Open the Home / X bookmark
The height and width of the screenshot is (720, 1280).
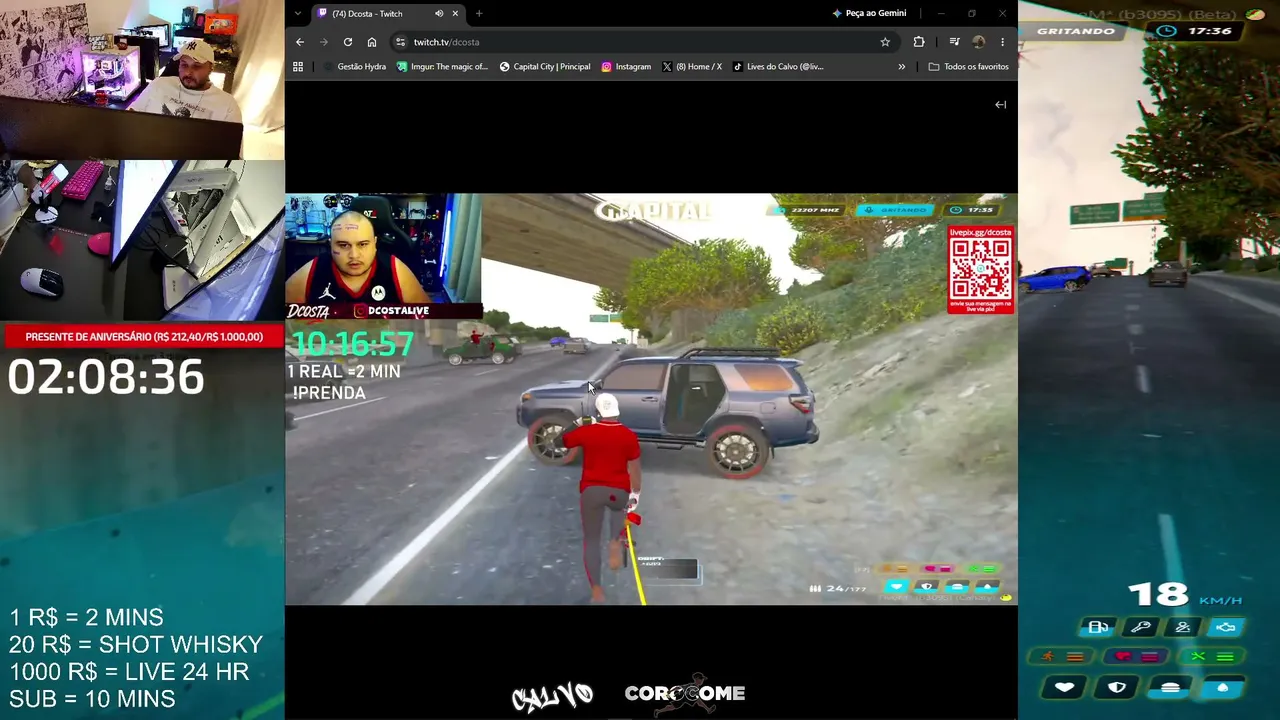point(691,67)
